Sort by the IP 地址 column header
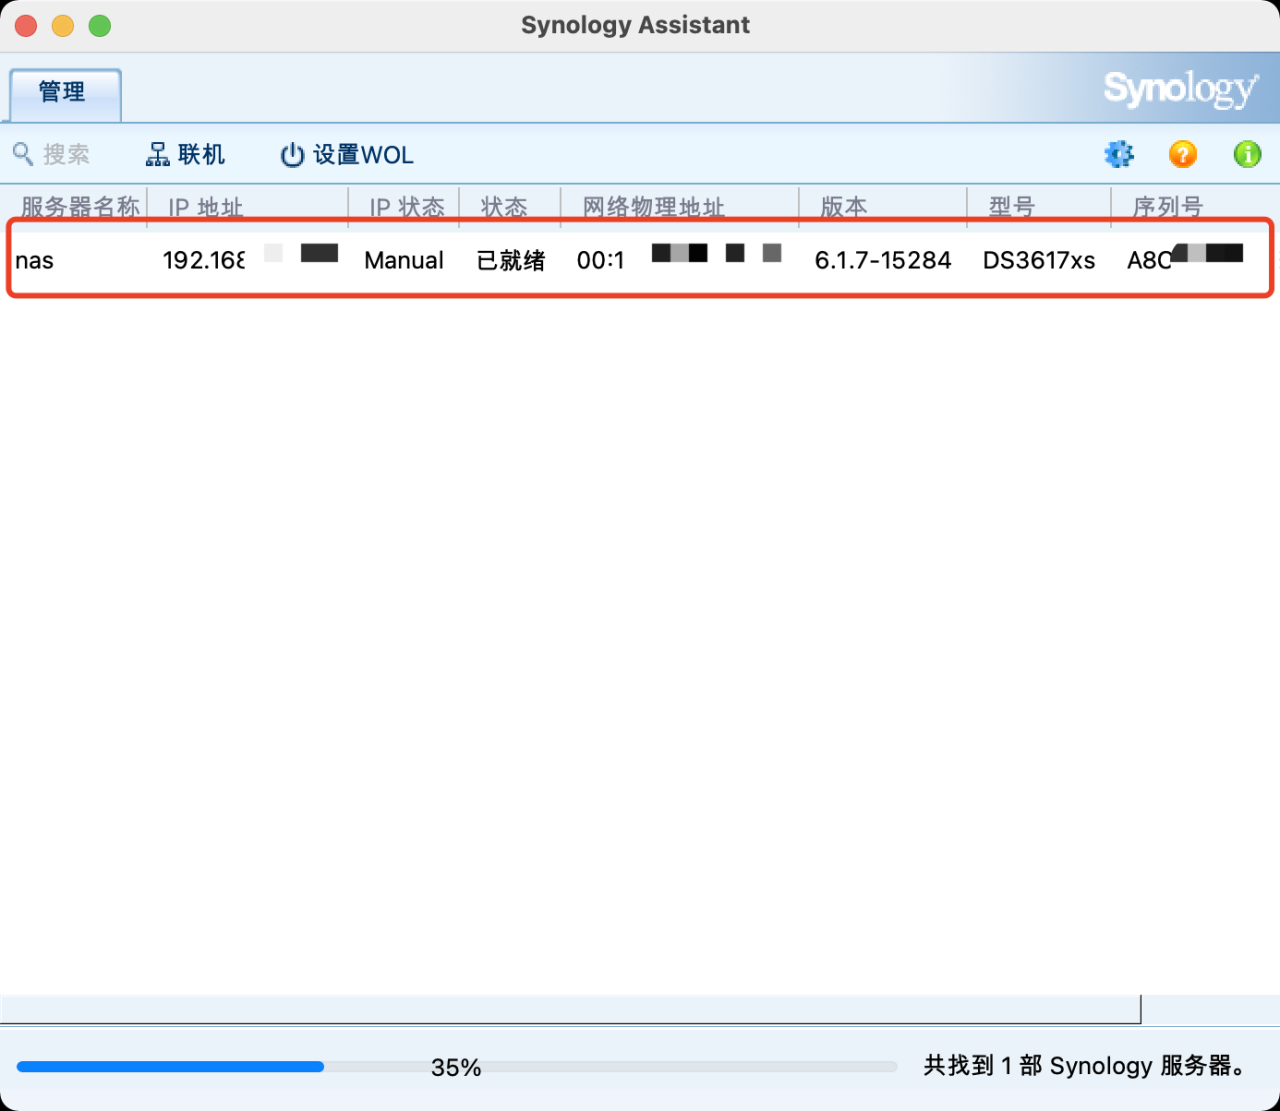Screen dimensions: 1280x1111 [205, 206]
